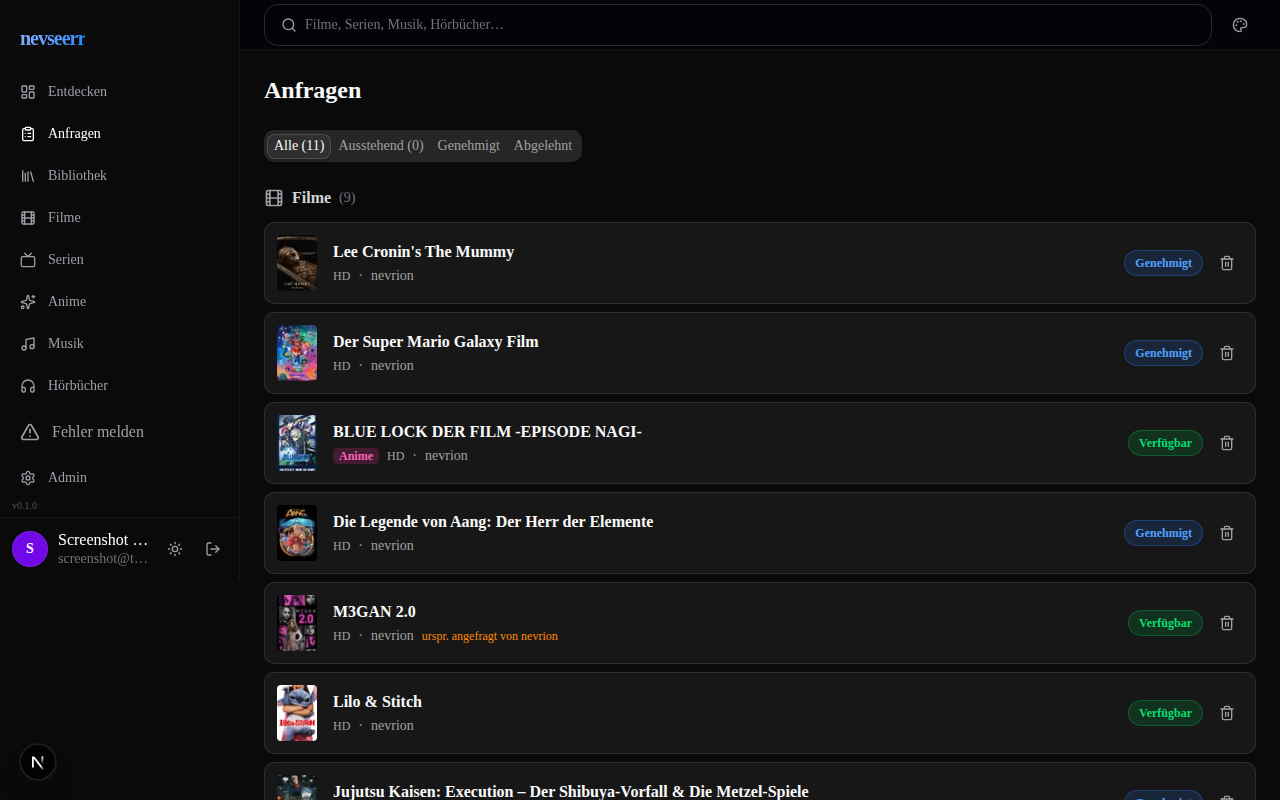Click Fehler melden button
Screen dimensions: 1280x800
[x=119, y=432]
